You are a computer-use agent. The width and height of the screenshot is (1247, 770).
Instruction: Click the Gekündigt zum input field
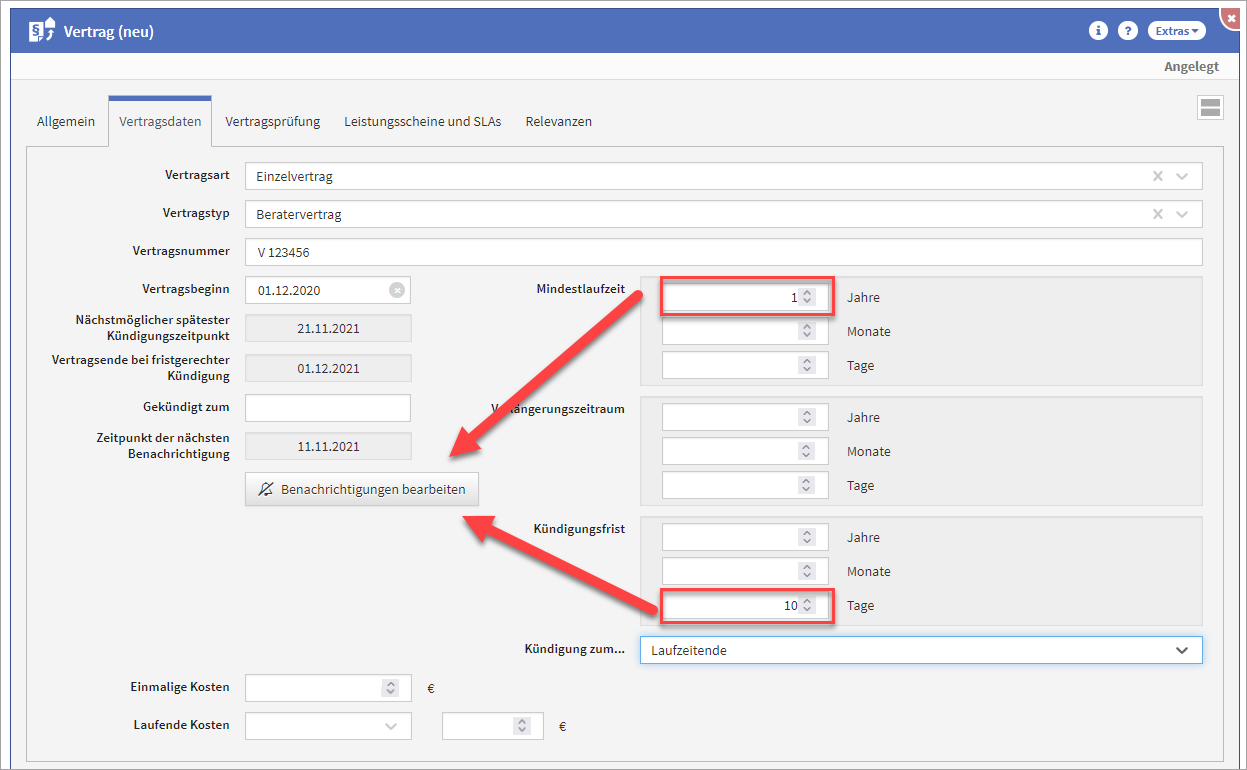328,408
